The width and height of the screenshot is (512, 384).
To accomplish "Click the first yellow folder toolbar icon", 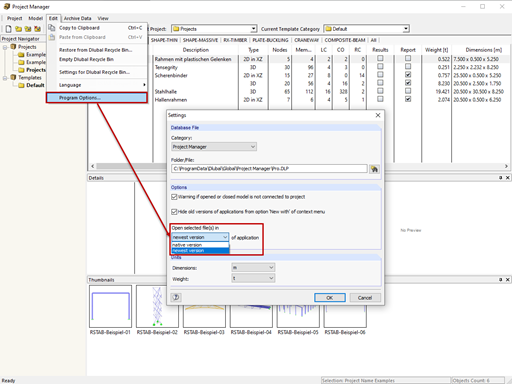I will [18, 29].
